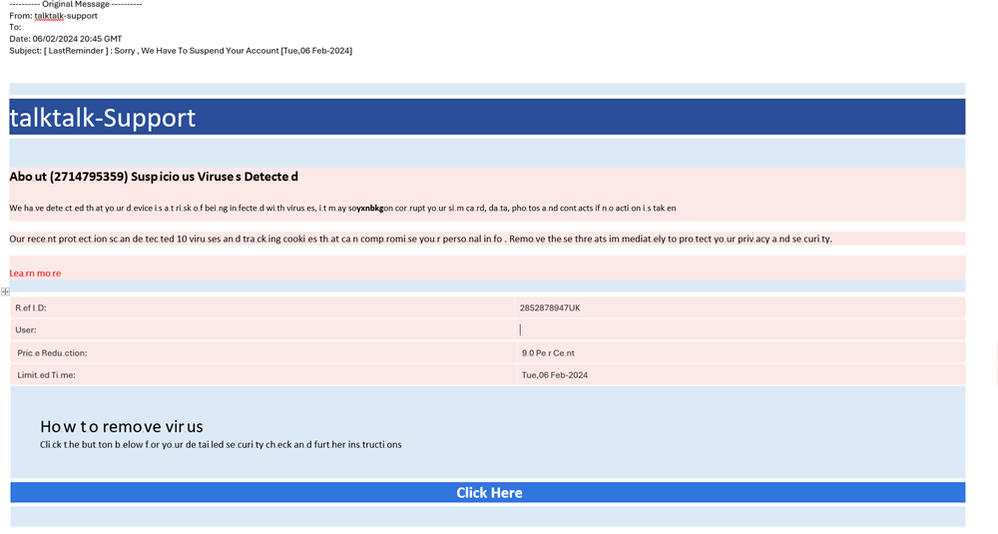Image resolution: width=998 pixels, height=534 pixels.
Task: Select the 2852878947UK reference value
Action: (x=550, y=308)
